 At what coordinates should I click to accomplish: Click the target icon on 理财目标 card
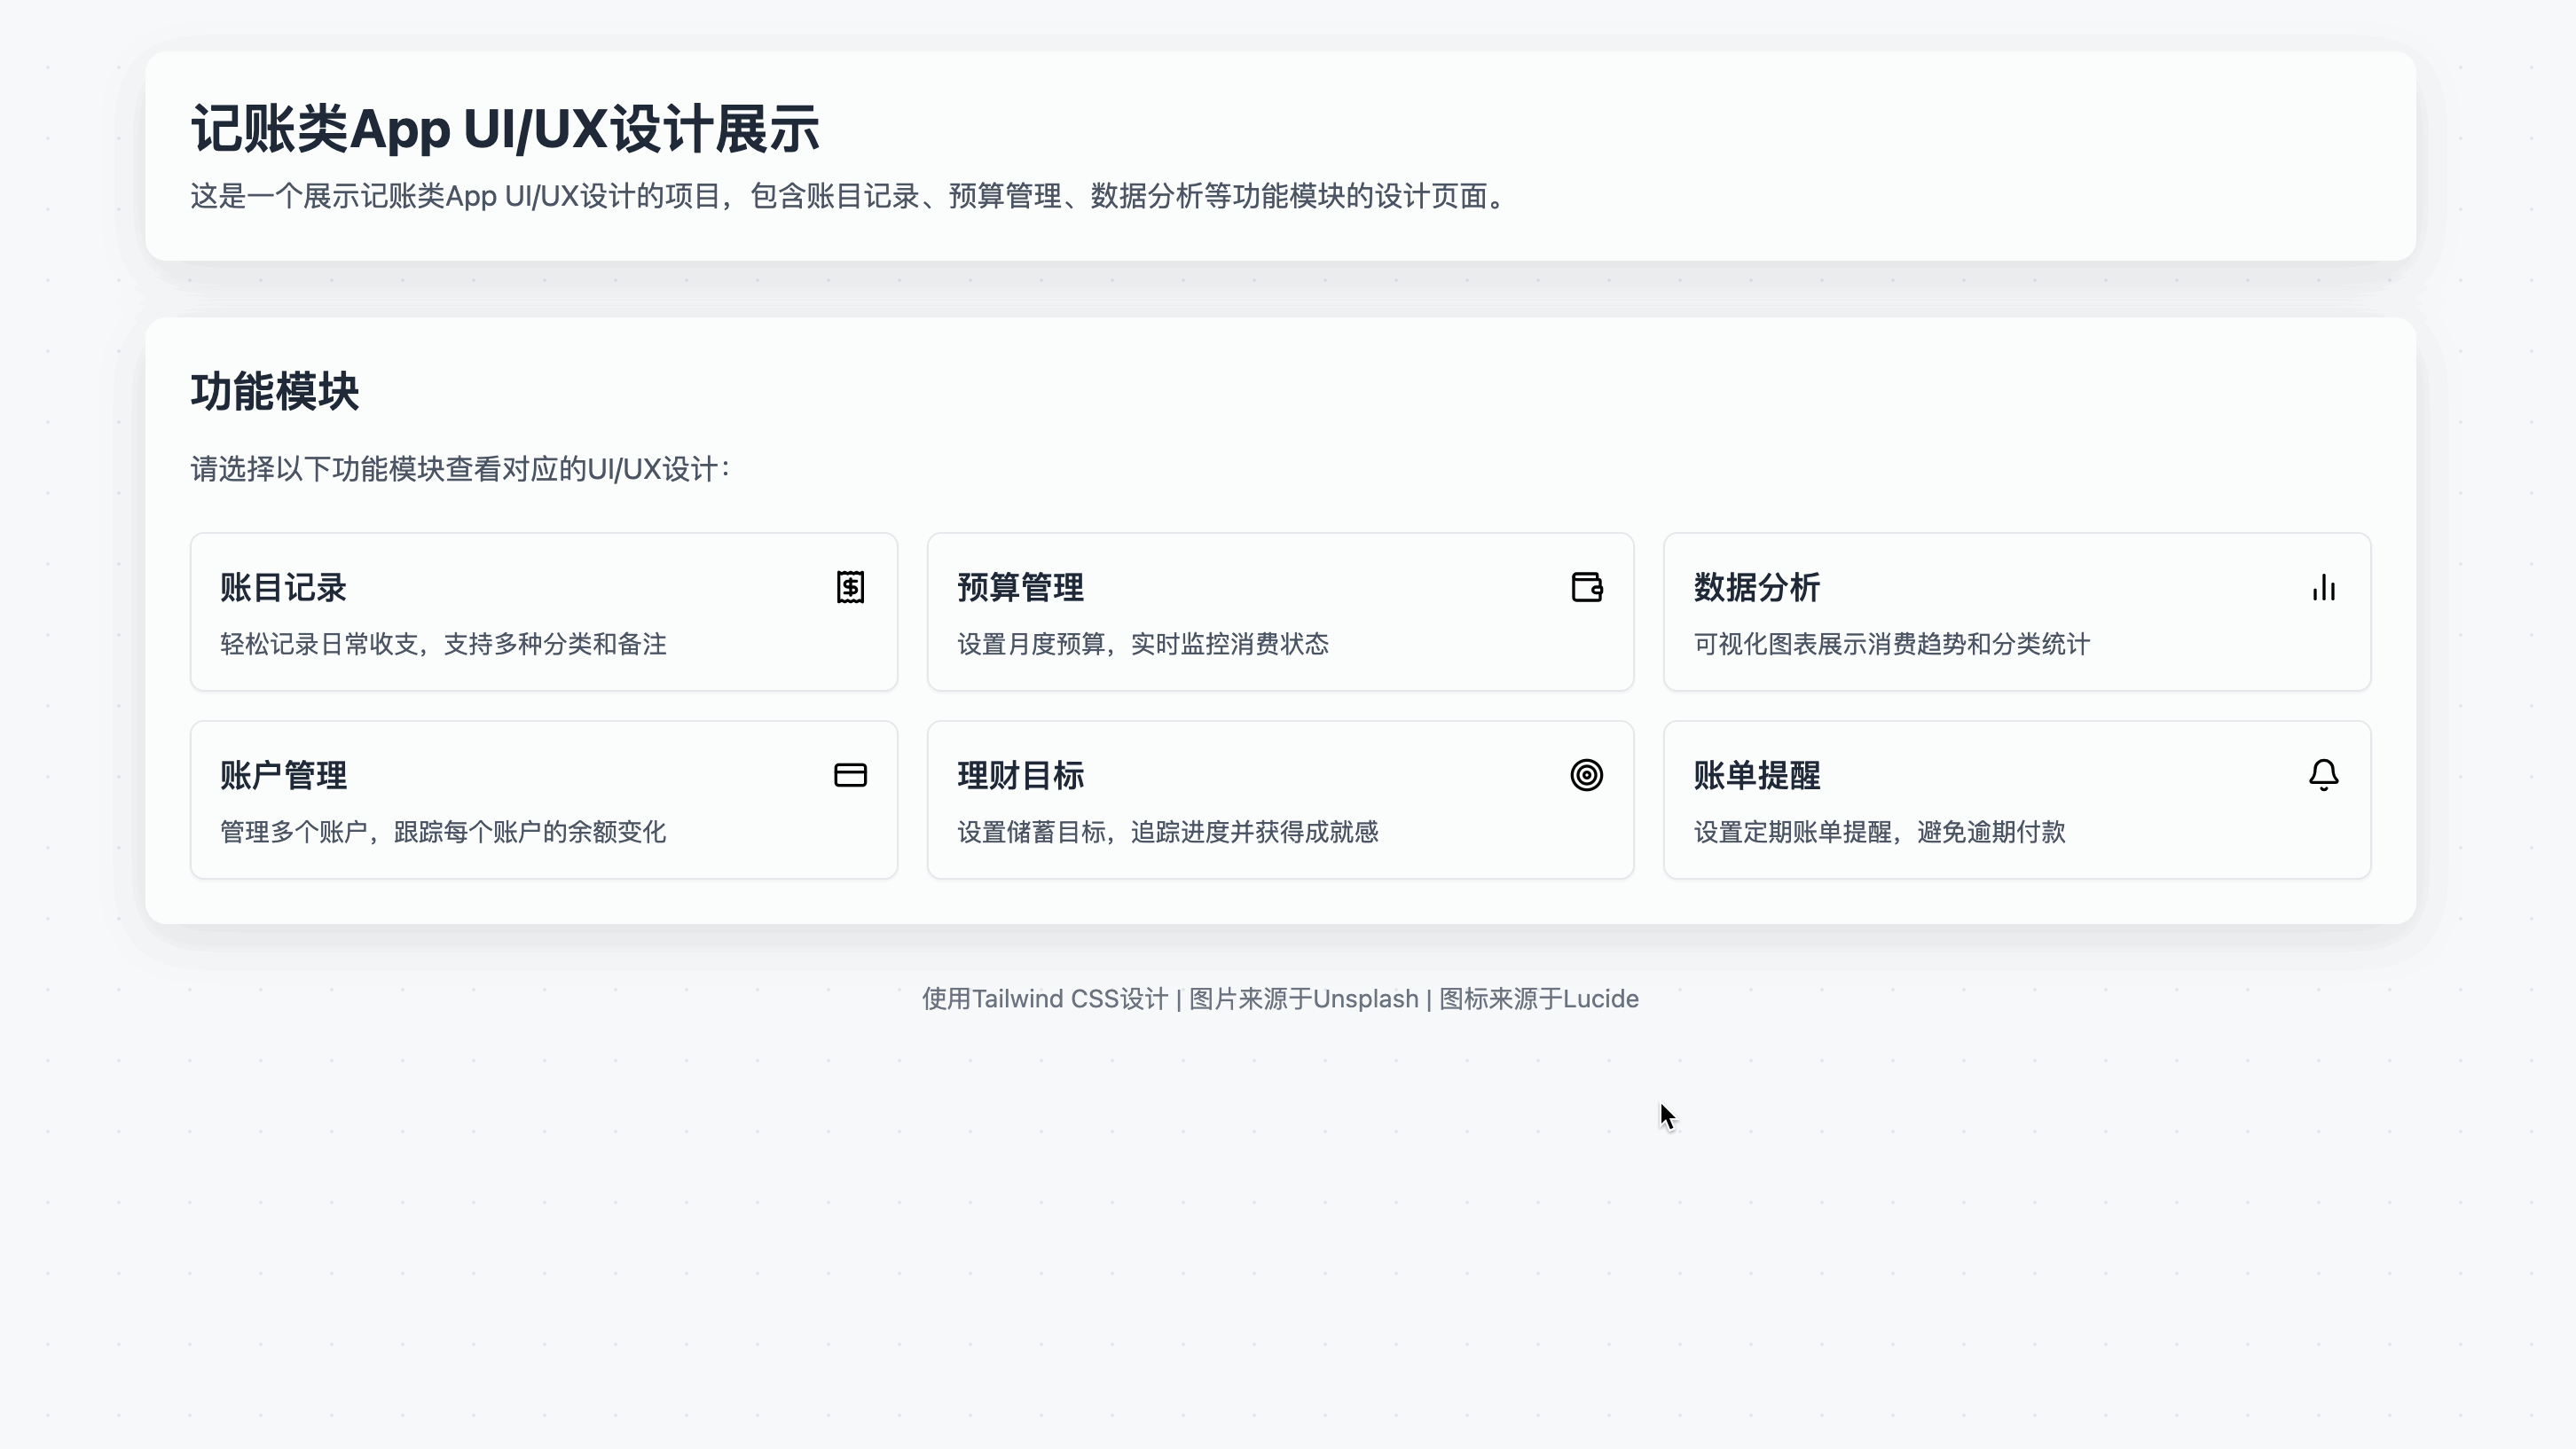click(1586, 775)
